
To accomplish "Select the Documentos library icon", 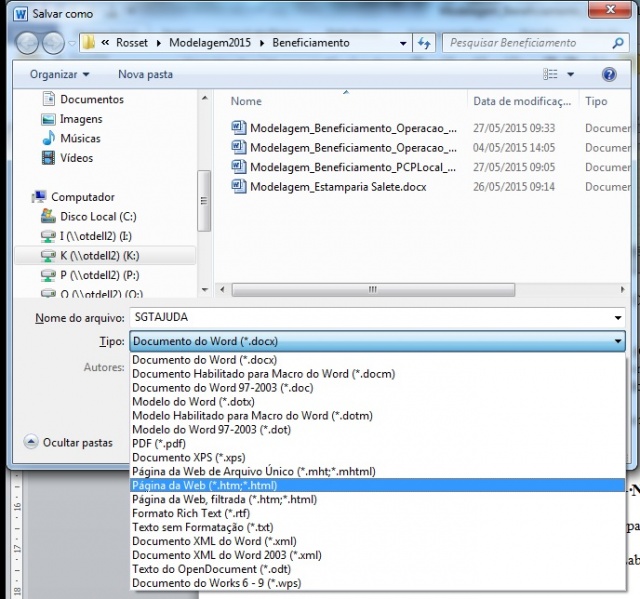I will click(x=49, y=99).
